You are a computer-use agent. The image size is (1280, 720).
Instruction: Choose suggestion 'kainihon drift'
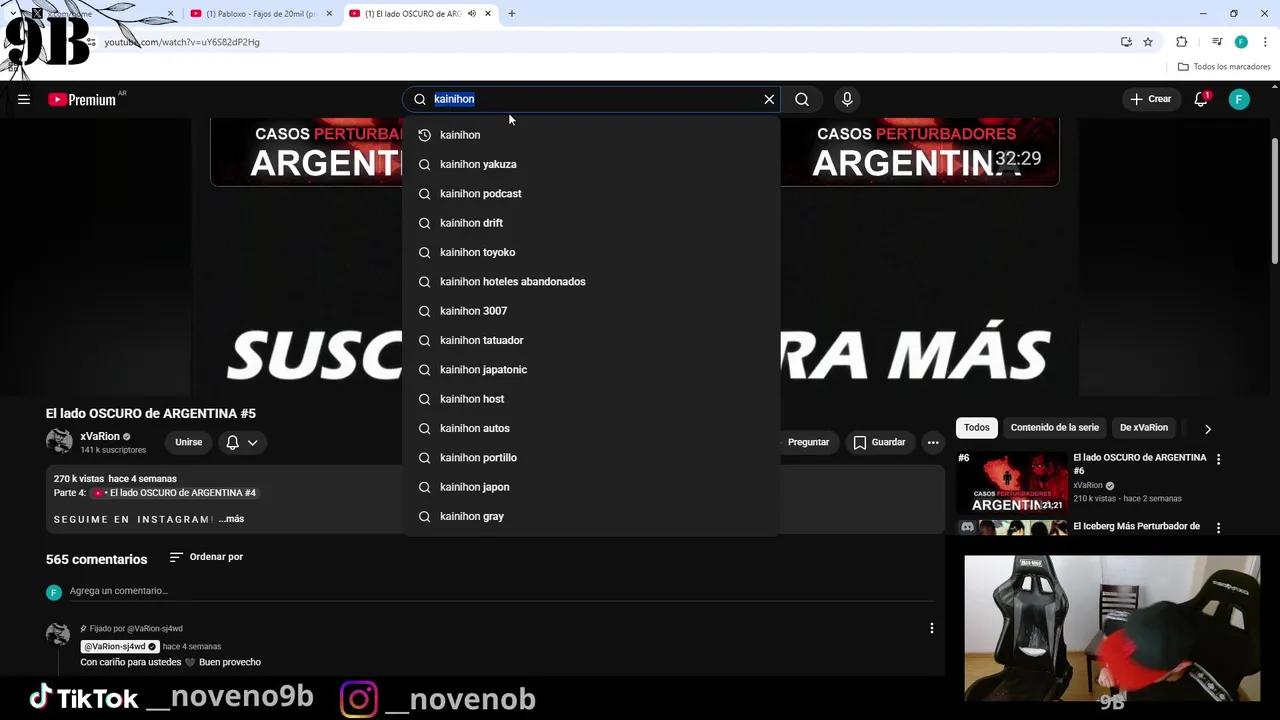[591, 223]
